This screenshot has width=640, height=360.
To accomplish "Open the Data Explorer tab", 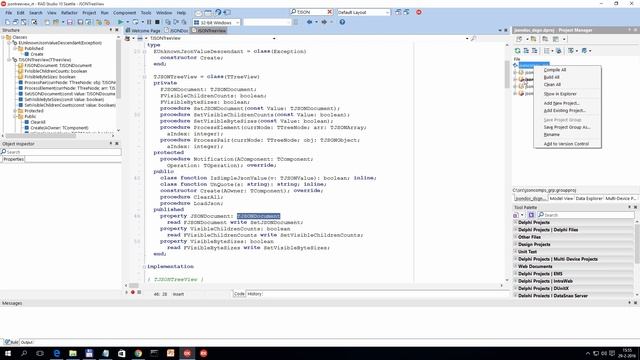I will (589, 198).
